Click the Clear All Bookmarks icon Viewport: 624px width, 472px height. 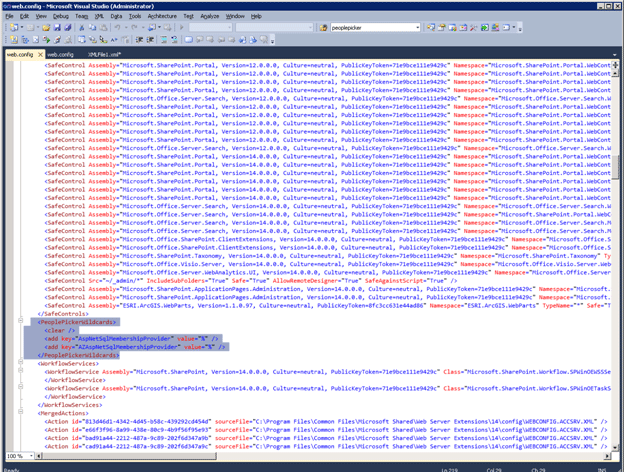264,39
